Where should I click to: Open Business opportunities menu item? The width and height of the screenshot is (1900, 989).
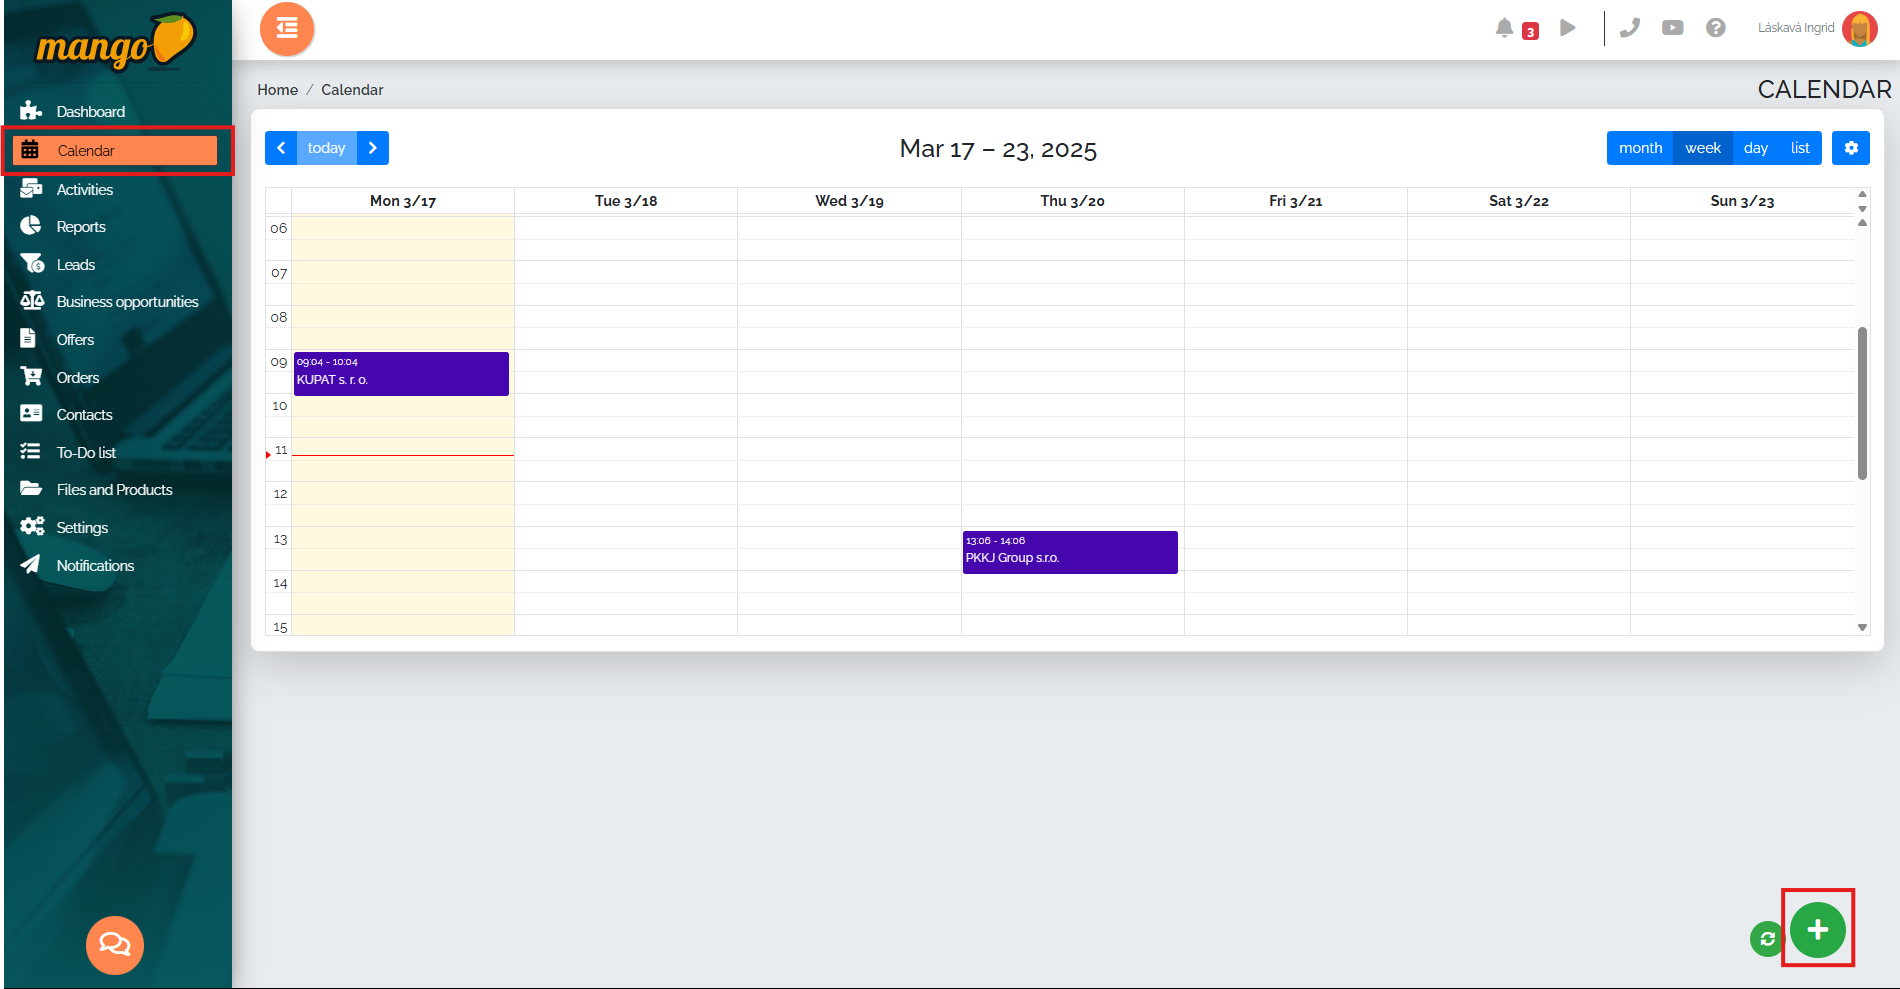click(x=127, y=302)
